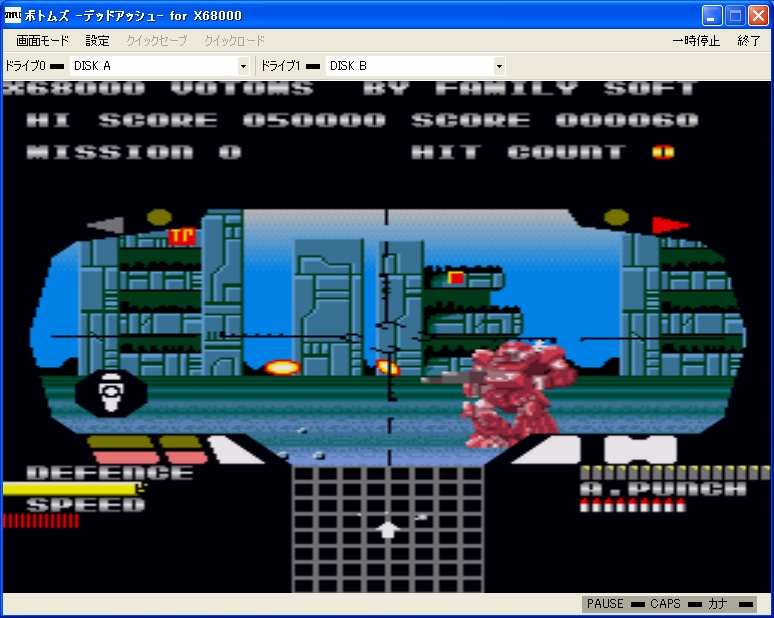Click the DEFENCE label text
774x618 pixels.
tap(110, 473)
